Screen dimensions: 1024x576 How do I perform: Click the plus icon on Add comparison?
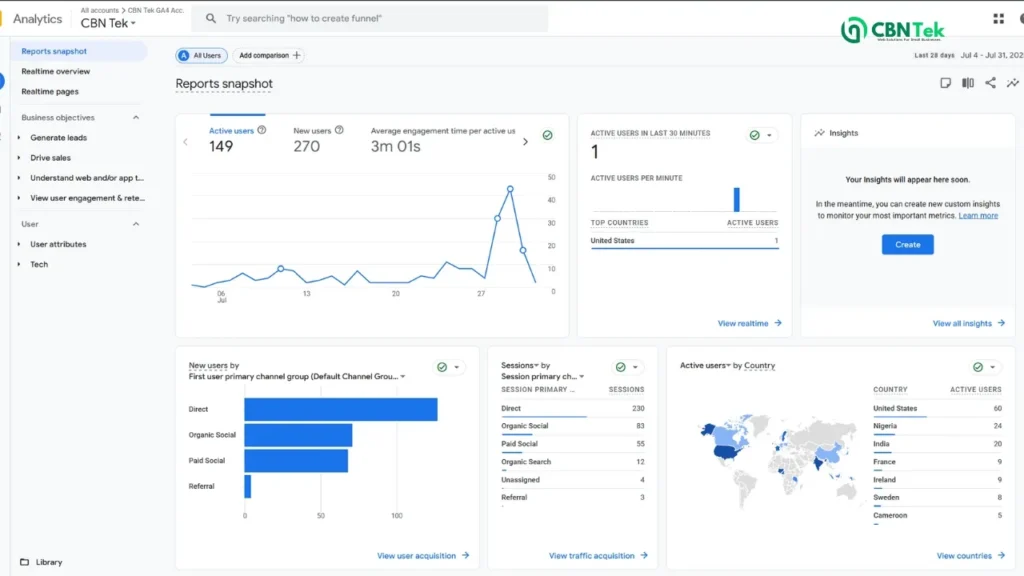click(x=296, y=56)
